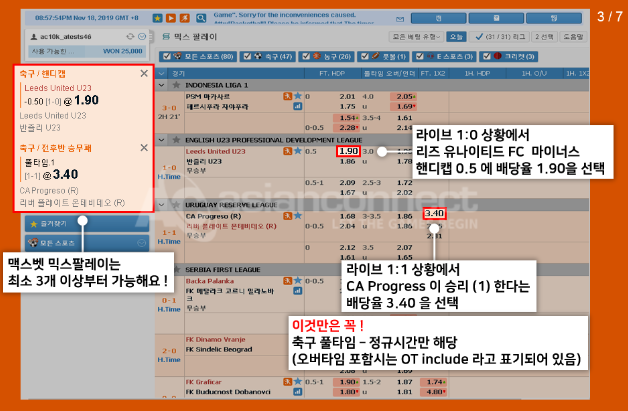Select odds 2.09 in English U23 league
The width and height of the screenshot is (628, 411).
click(x=347, y=183)
